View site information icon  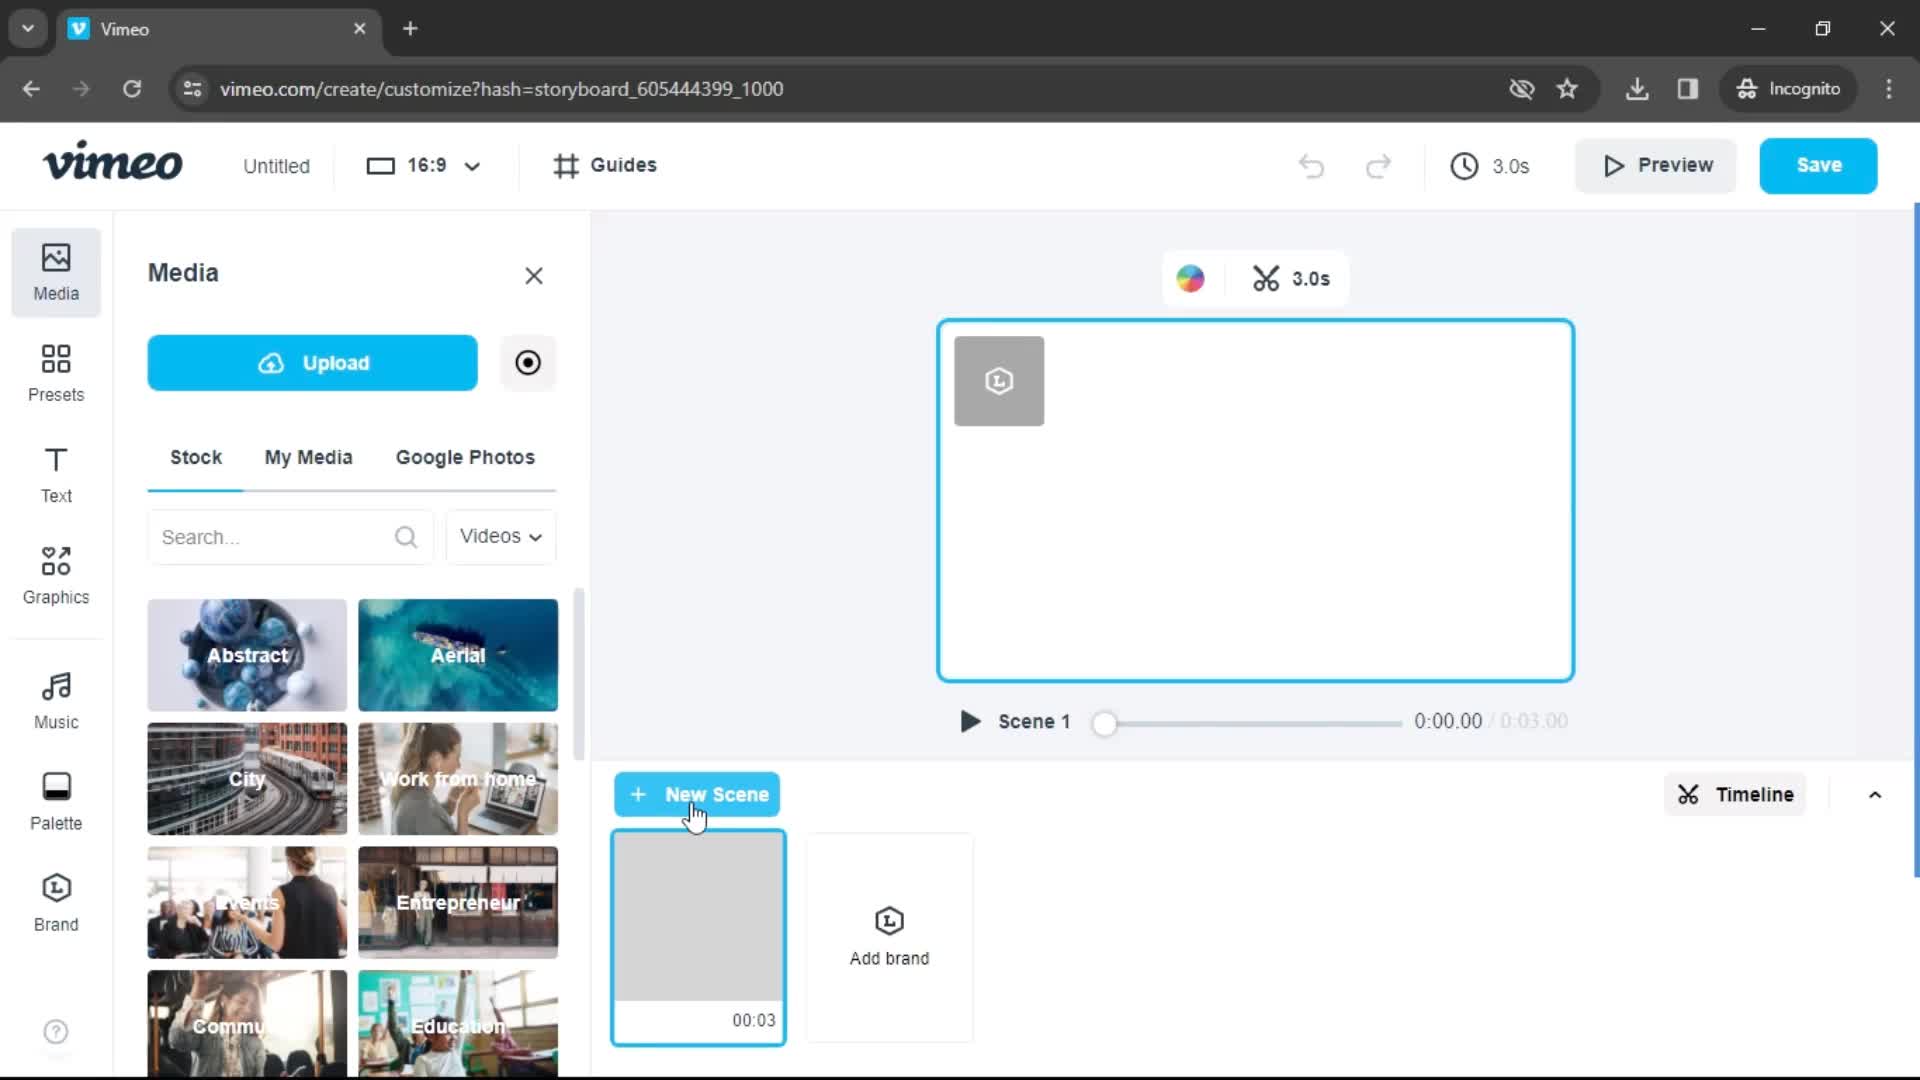tap(192, 88)
